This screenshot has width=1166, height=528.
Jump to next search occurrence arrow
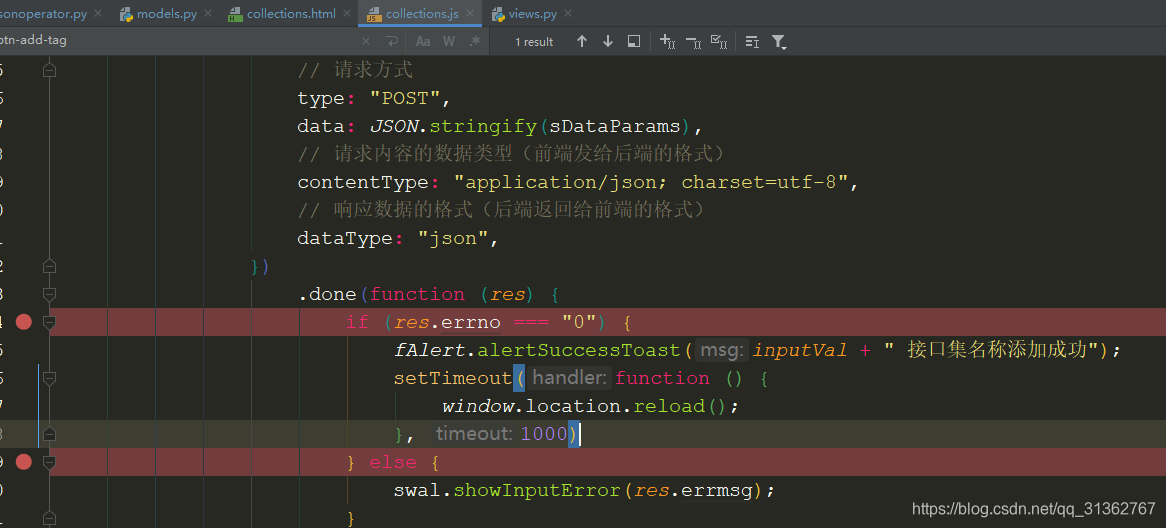pyautogui.click(x=607, y=41)
